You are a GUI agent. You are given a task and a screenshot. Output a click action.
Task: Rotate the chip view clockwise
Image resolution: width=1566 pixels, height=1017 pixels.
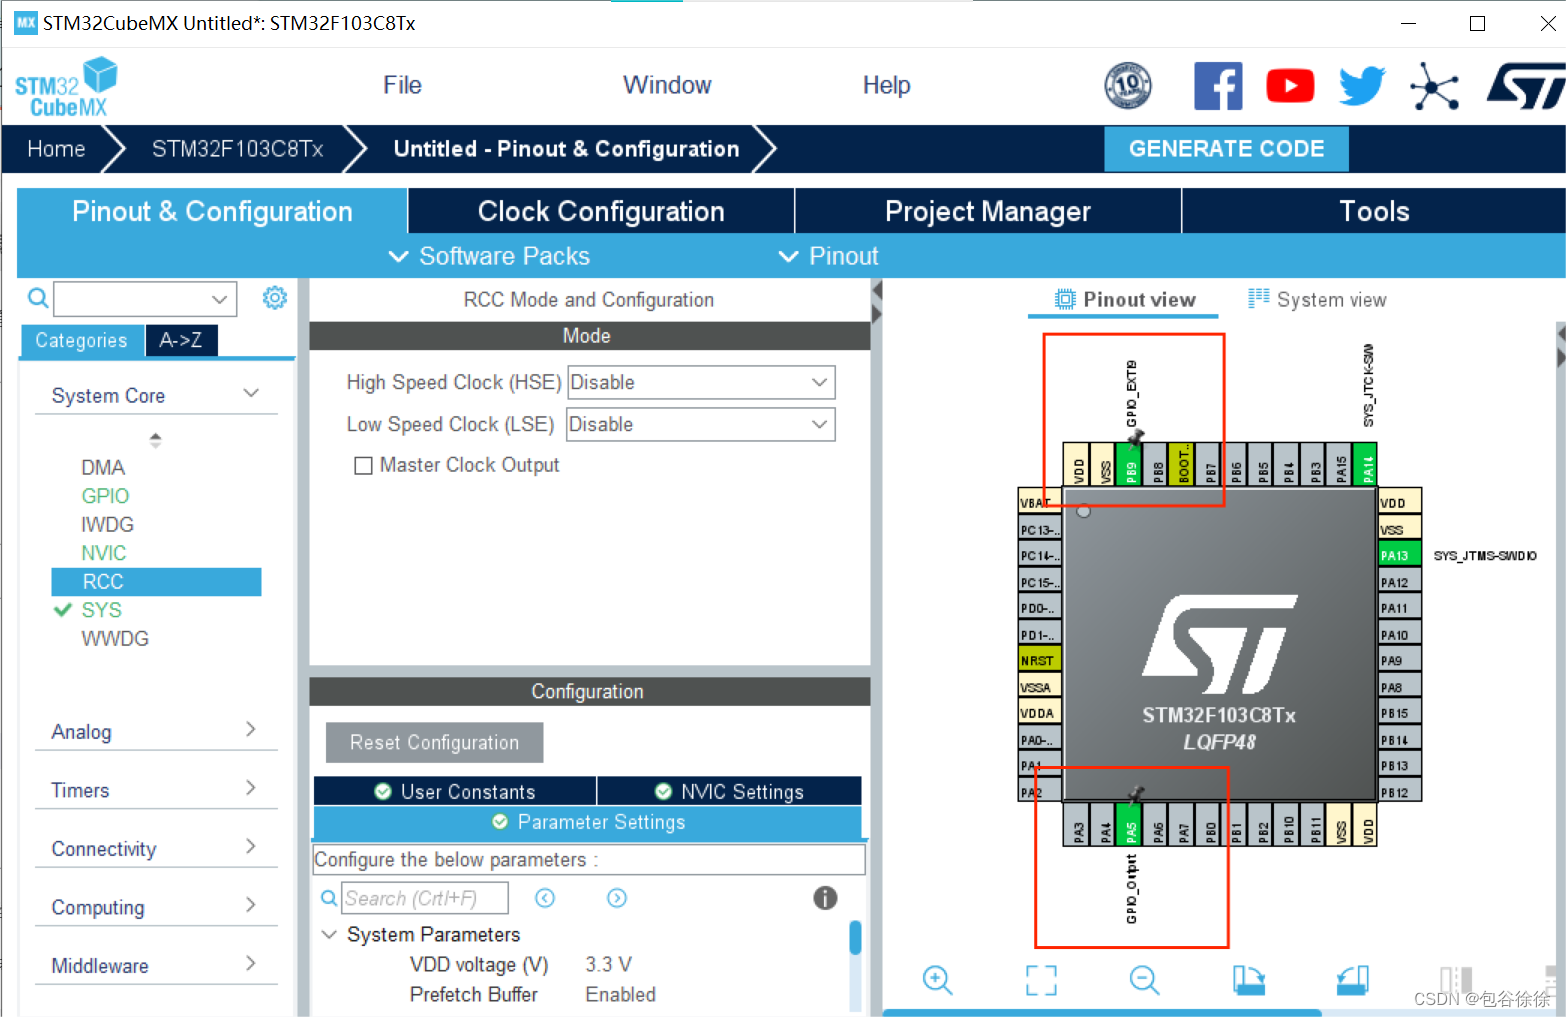tap(1248, 980)
